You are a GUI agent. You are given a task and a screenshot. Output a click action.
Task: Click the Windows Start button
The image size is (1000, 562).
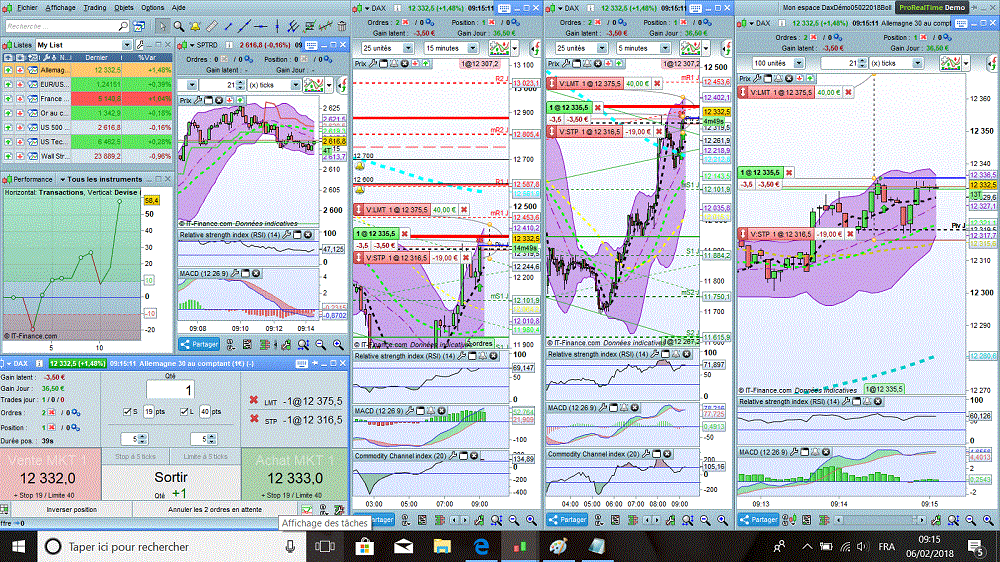(18, 547)
